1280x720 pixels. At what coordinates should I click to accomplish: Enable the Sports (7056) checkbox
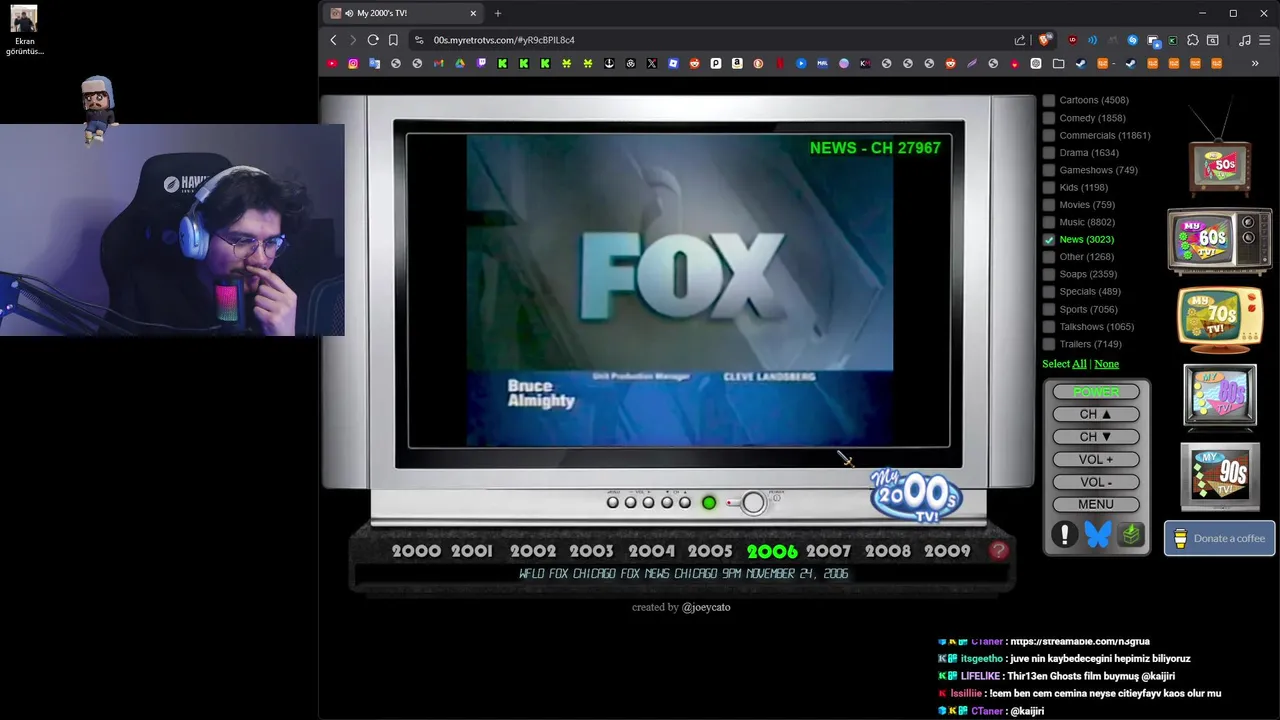click(1049, 309)
